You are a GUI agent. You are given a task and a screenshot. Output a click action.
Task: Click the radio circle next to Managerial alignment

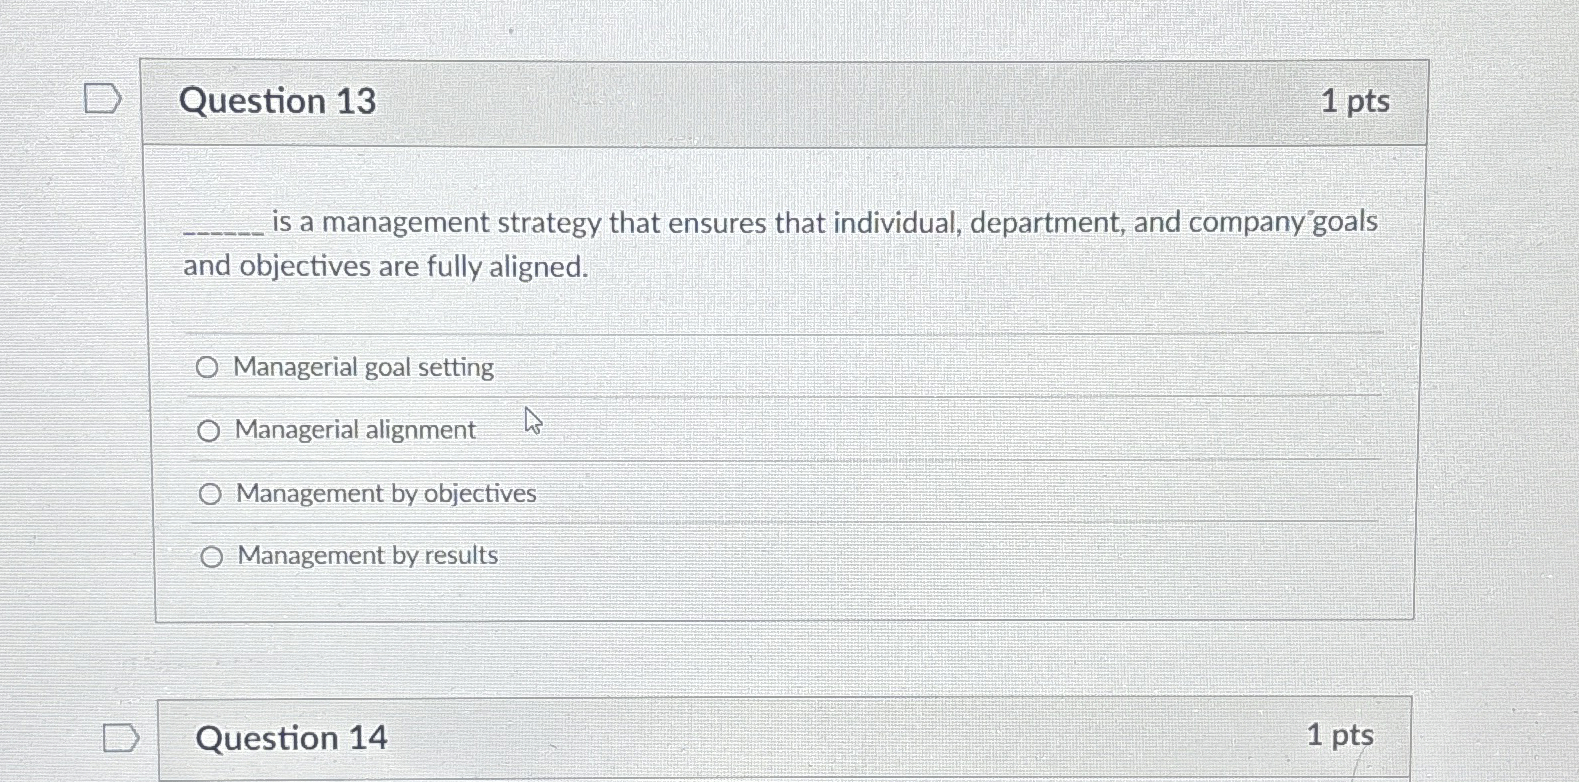tap(209, 430)
